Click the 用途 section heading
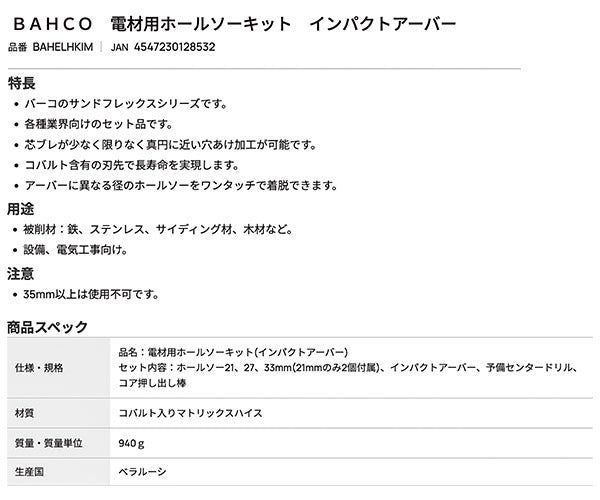Viewport: 600px width, 500px height. click(x=21, y=209)
